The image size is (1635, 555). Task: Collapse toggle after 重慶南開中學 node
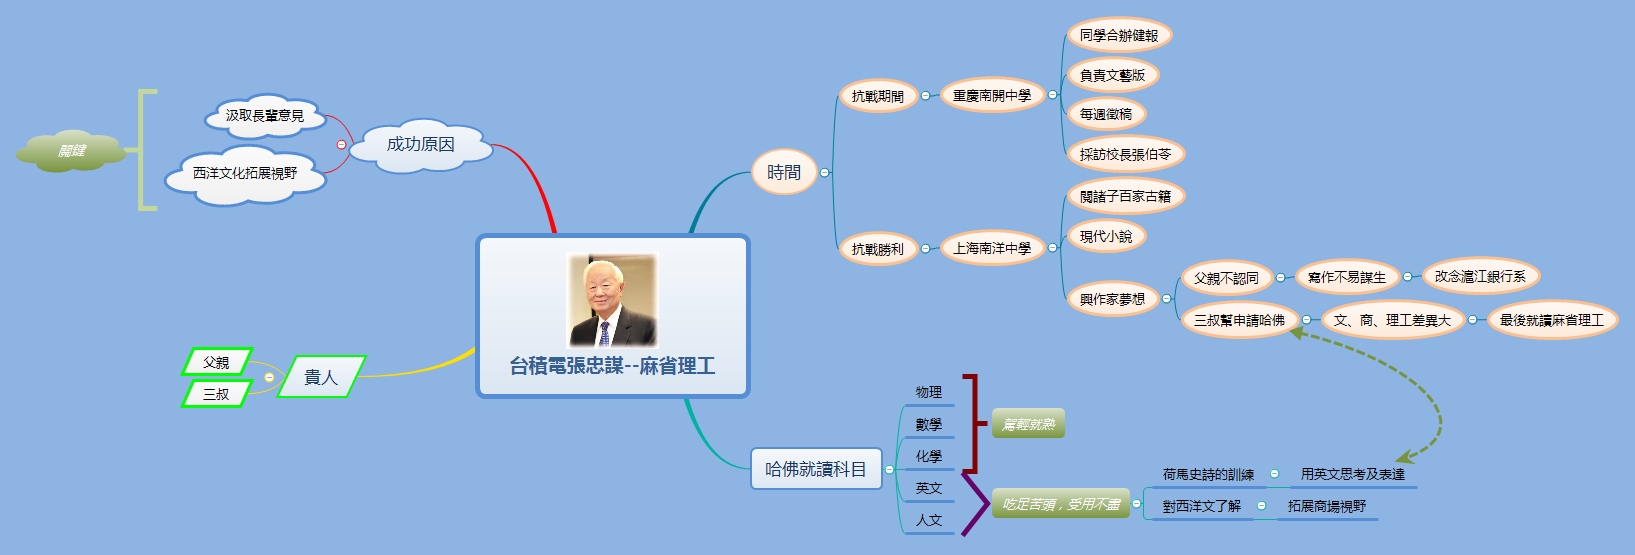tap(1052, 95)
